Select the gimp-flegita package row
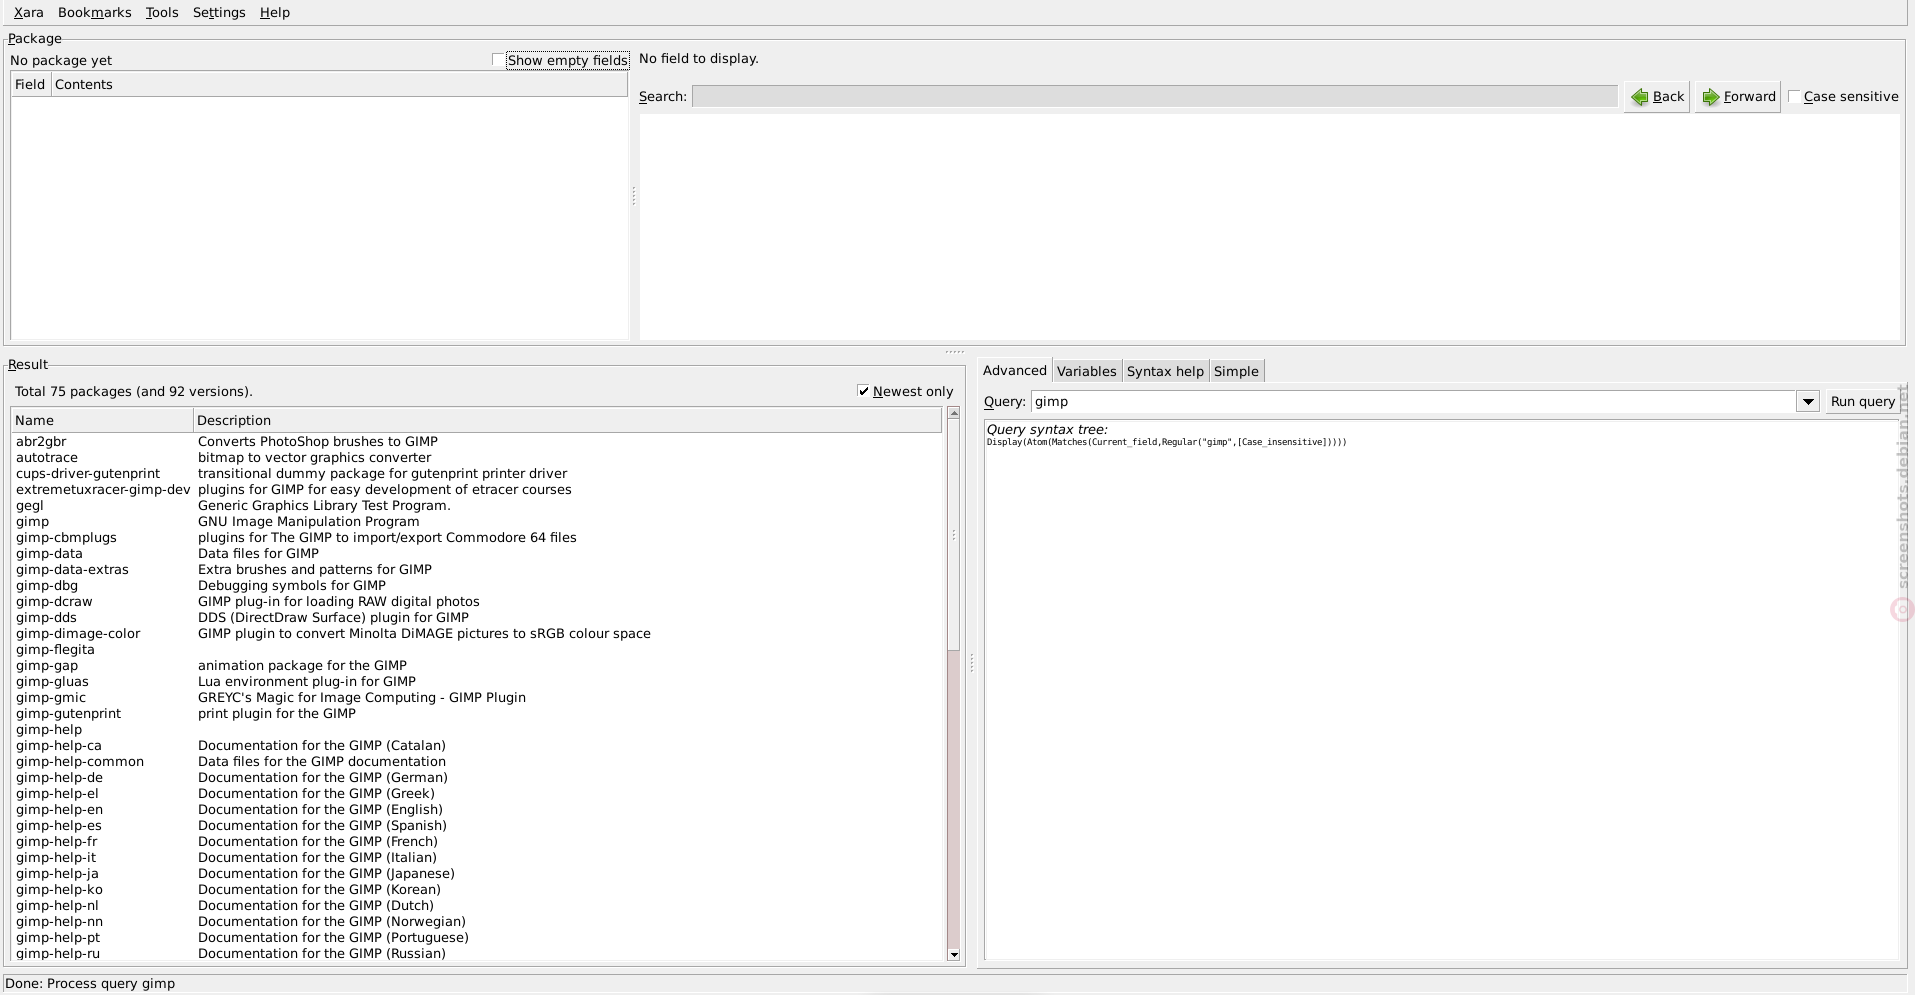 point(477,649)
